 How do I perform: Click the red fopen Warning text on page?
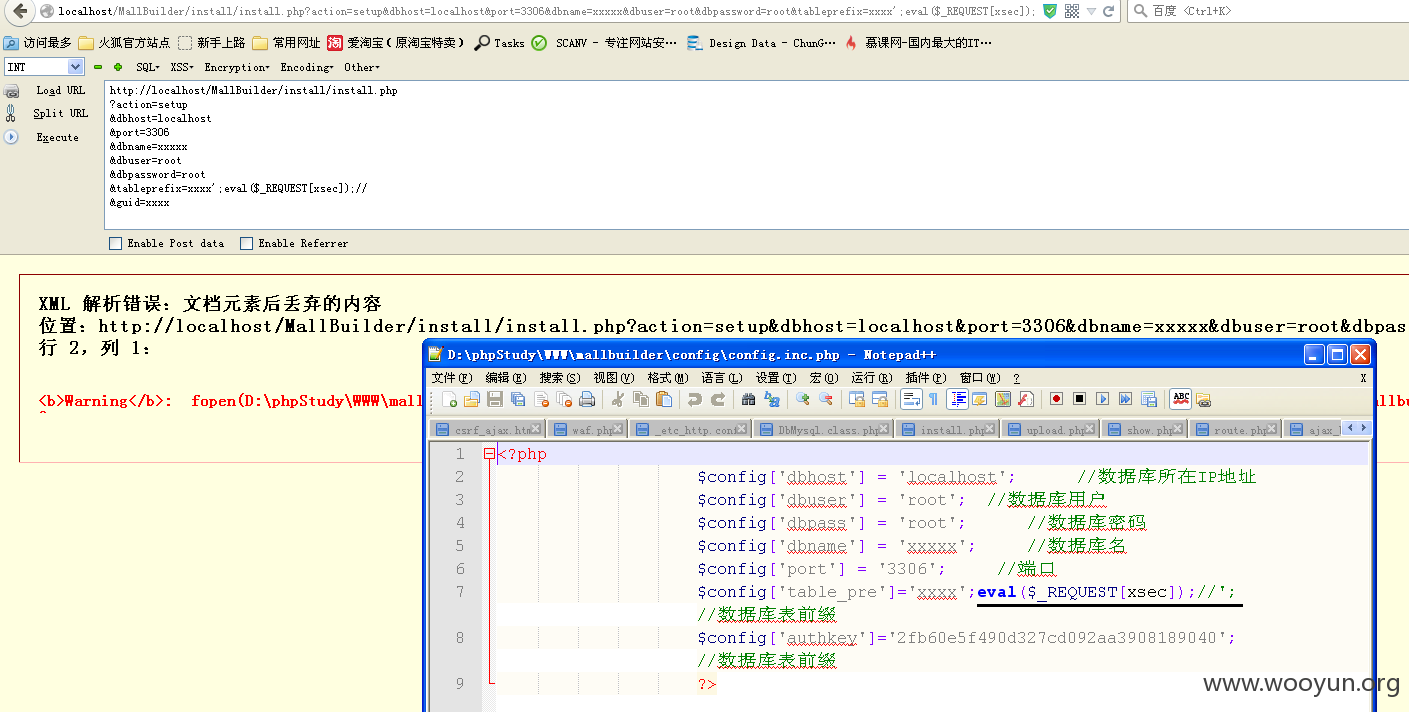(x=230, y=401)
